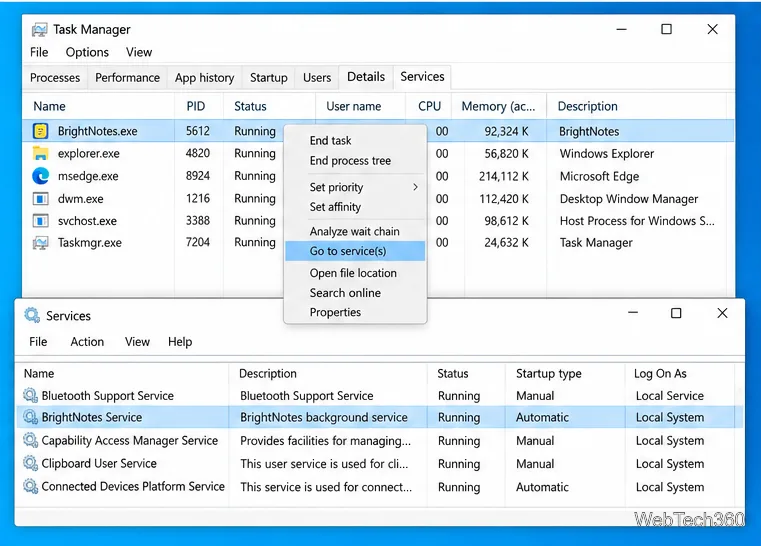Image resolution: width=761 pixels, height=546 pixels.
Task: Click BrightNotes background service description
Action: [324, 417]
